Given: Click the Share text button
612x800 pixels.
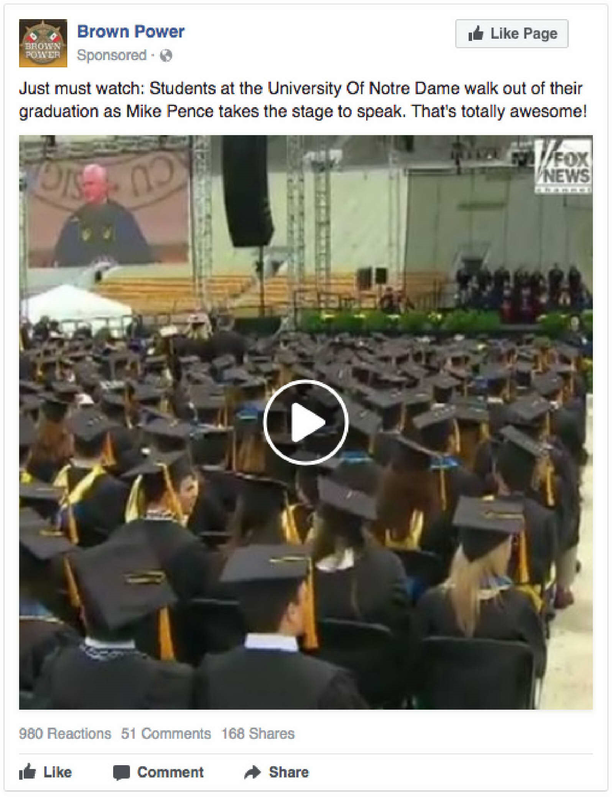Looking at the screenshot, I should click(x=289, y=772).
